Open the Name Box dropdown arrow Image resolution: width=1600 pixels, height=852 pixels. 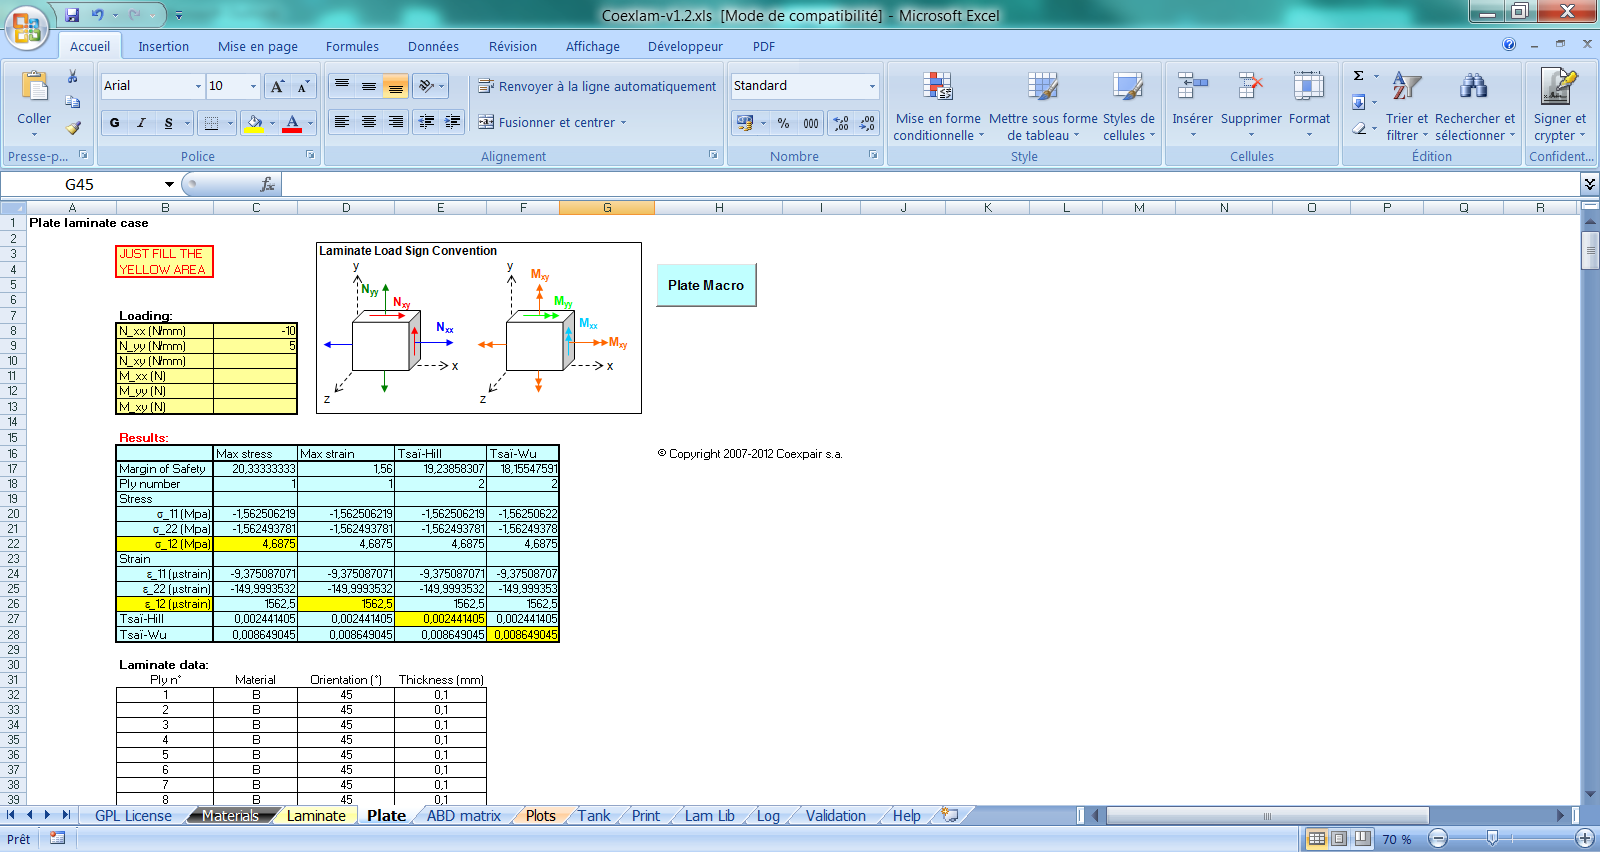pos(169,185)
